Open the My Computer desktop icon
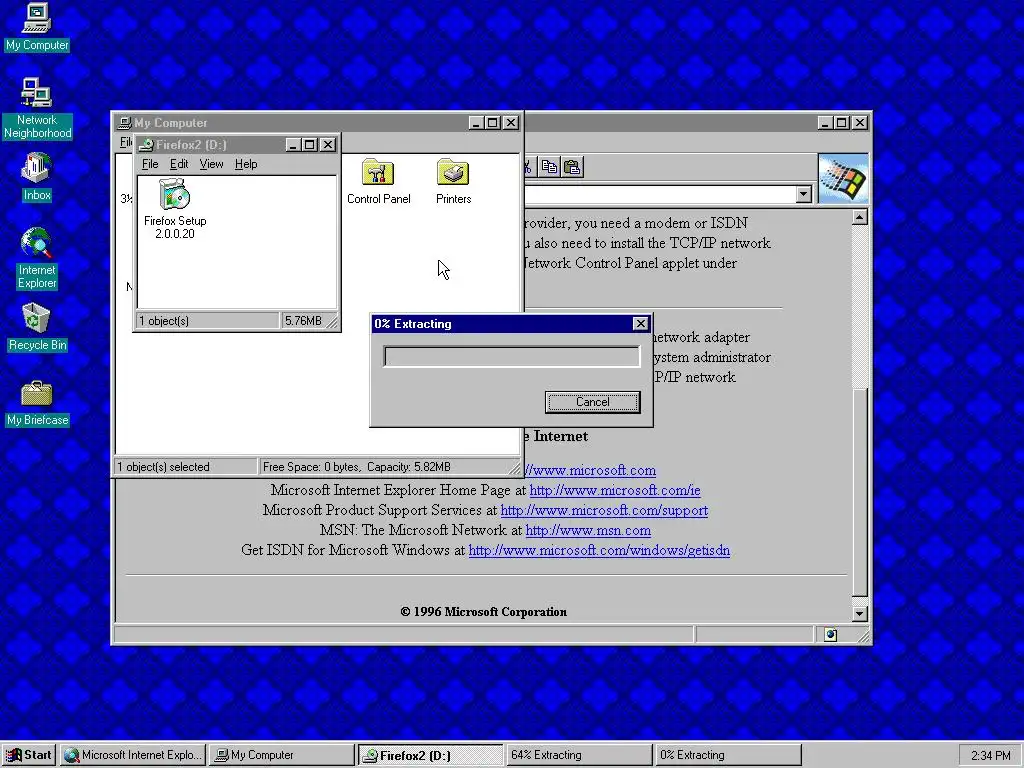The image size is (1024, 768). [x=37, y=27]
